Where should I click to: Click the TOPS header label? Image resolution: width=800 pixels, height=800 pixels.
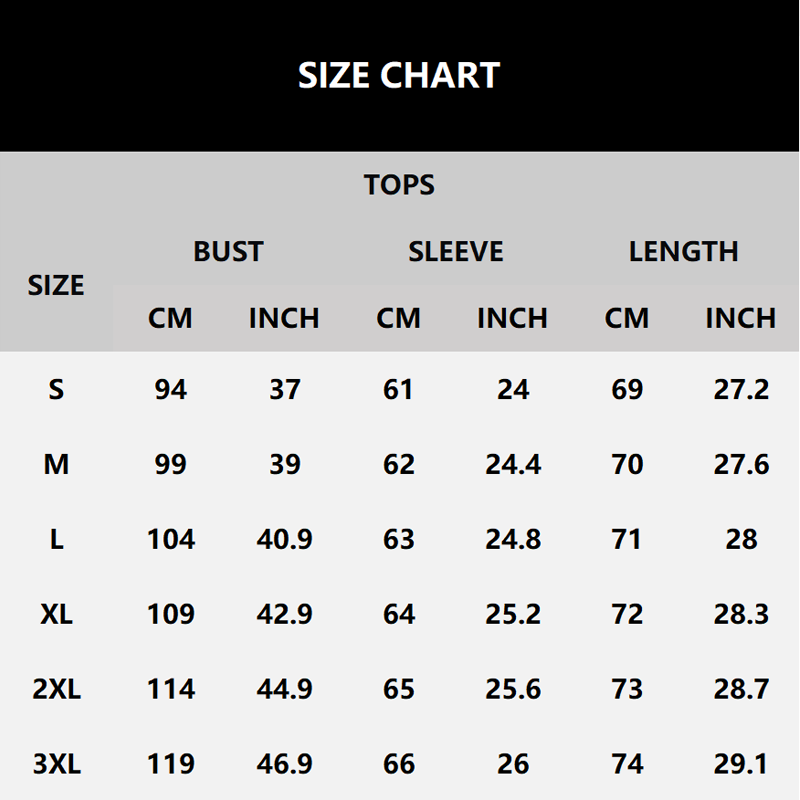coord(399,185)
